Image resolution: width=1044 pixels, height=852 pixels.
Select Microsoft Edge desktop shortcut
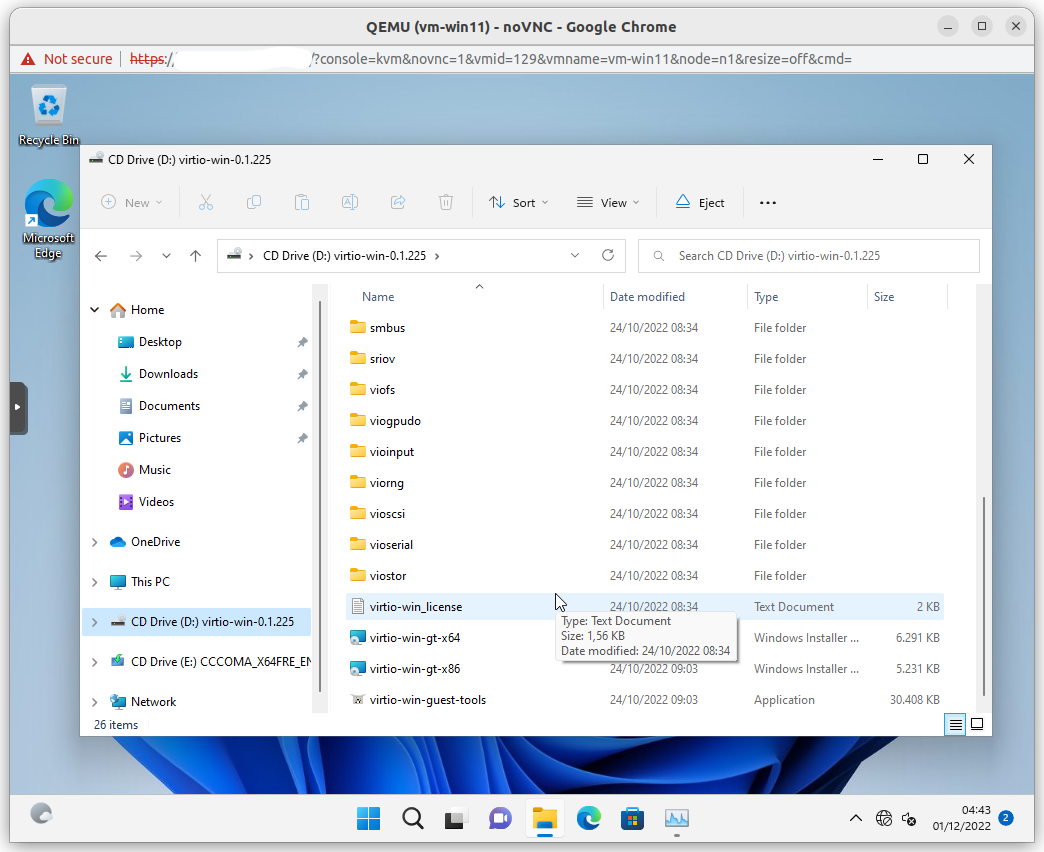point(48,219)
